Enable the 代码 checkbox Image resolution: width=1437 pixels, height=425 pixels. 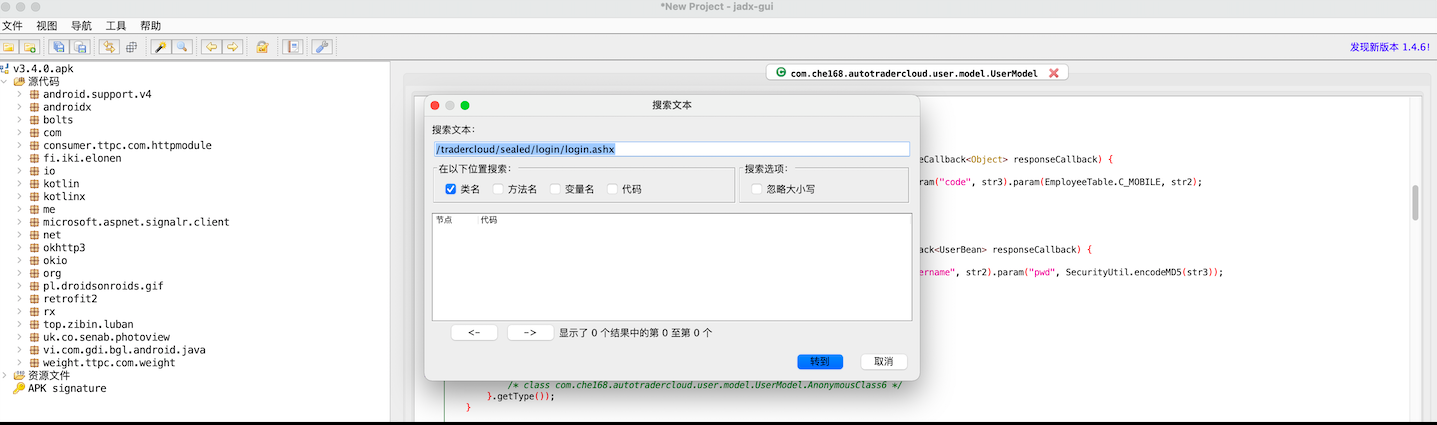612,189
